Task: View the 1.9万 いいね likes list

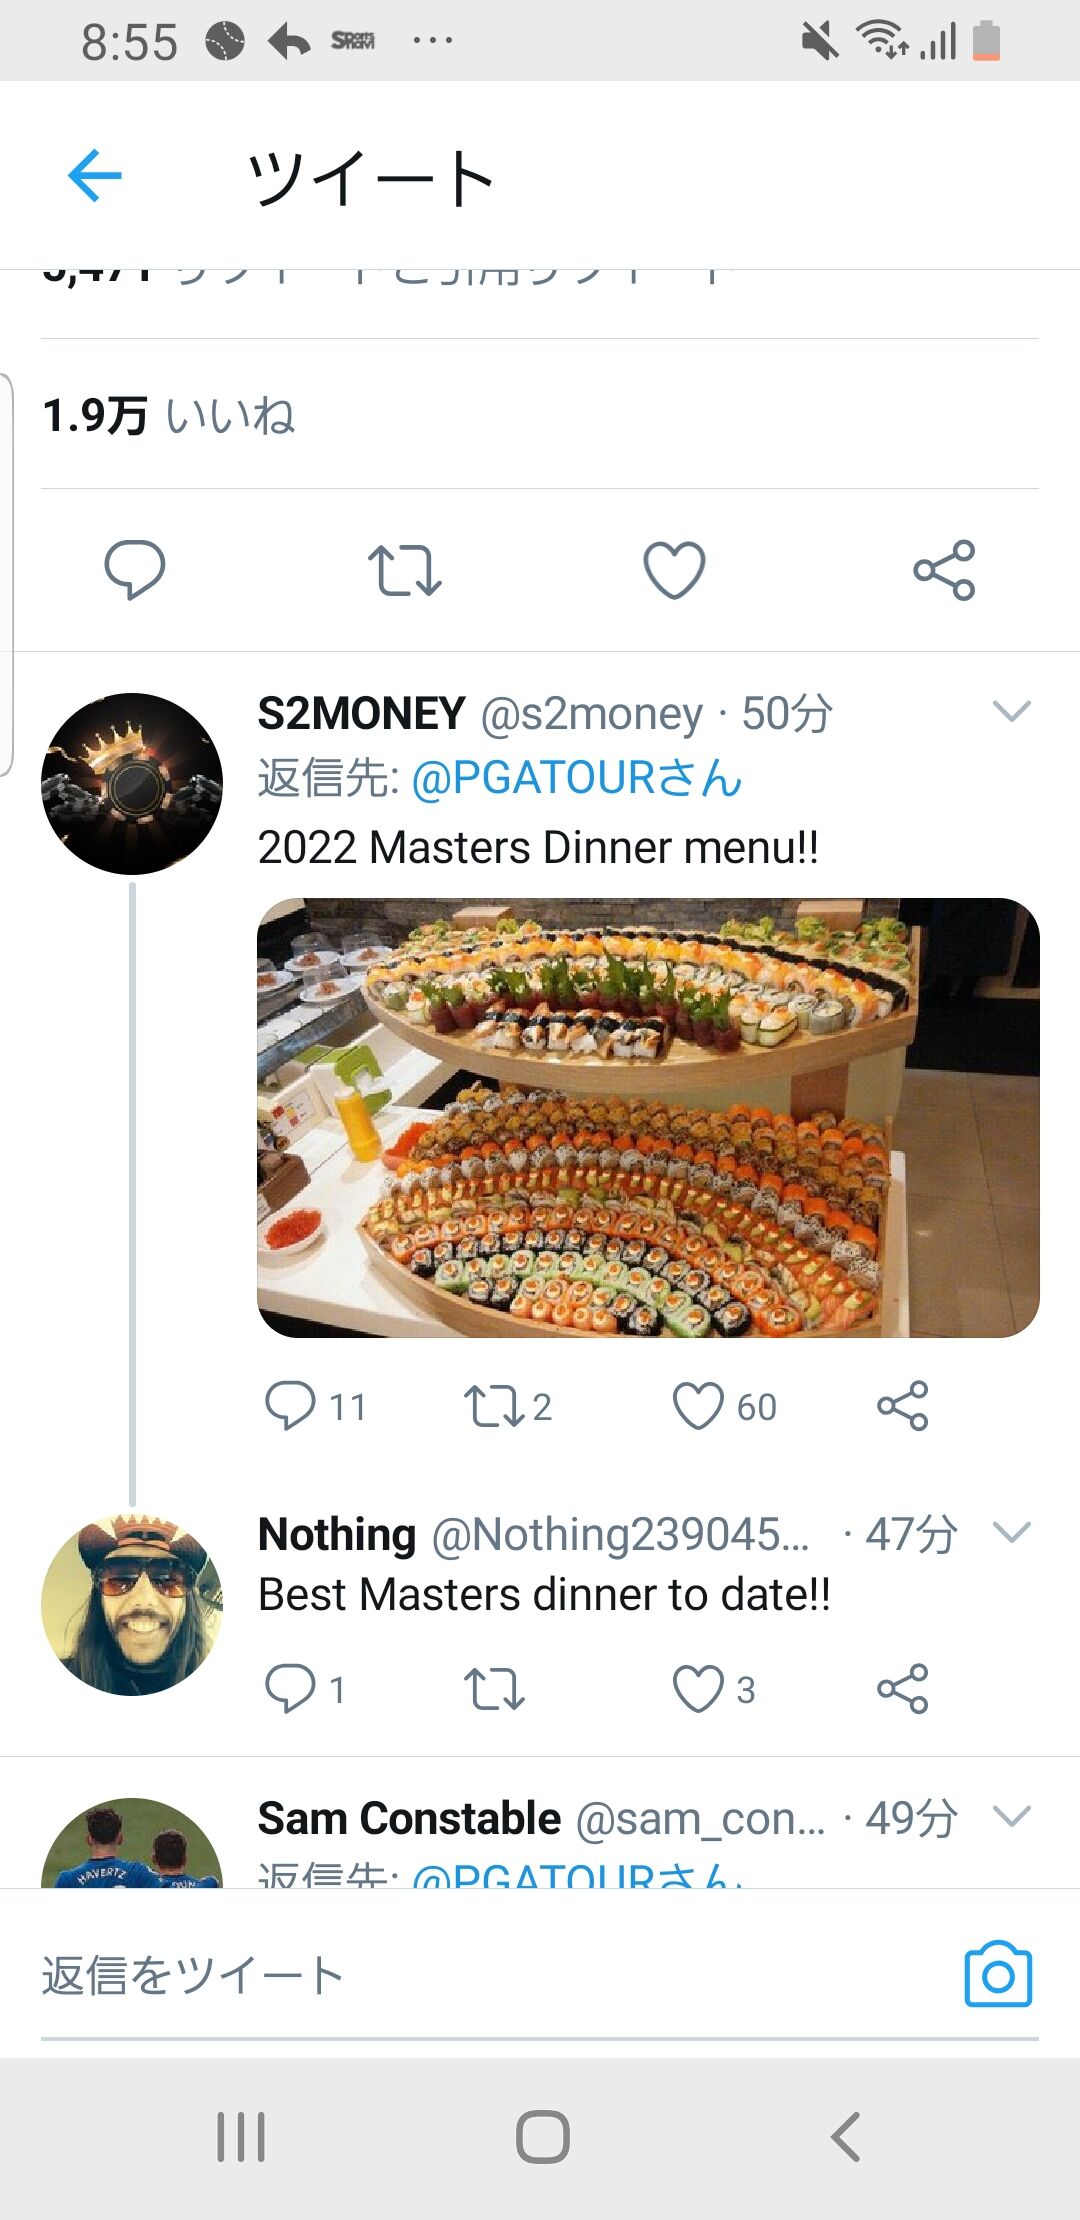Action: [169, 415]
